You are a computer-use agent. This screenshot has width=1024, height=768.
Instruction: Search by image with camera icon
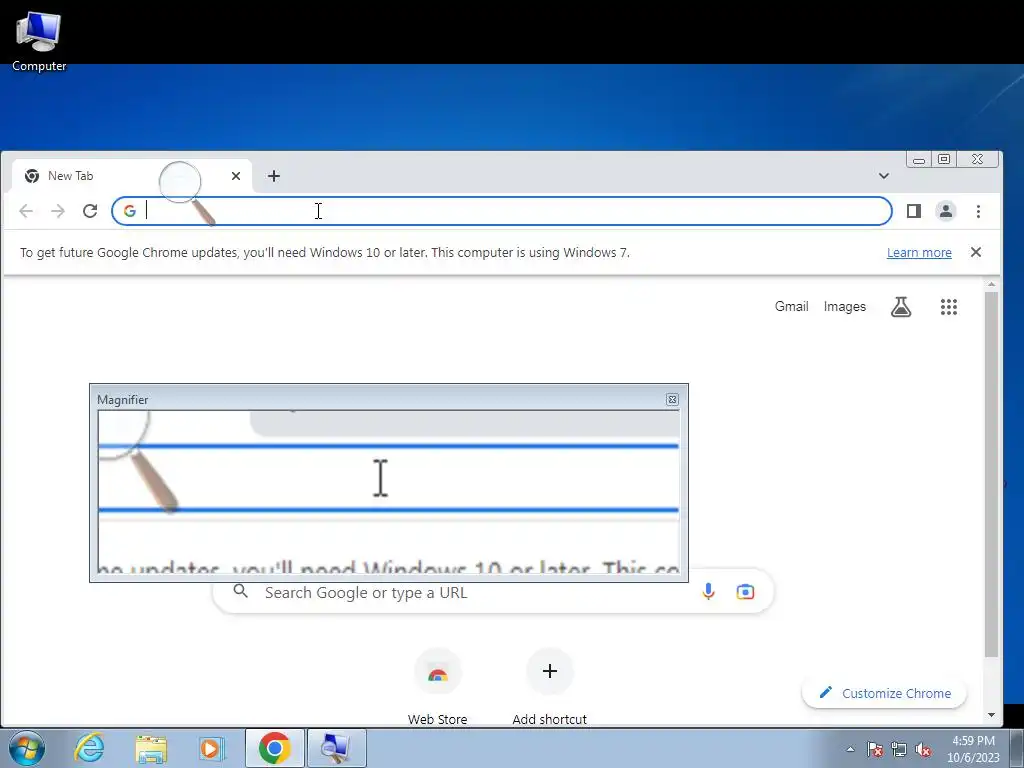[745, 592]
